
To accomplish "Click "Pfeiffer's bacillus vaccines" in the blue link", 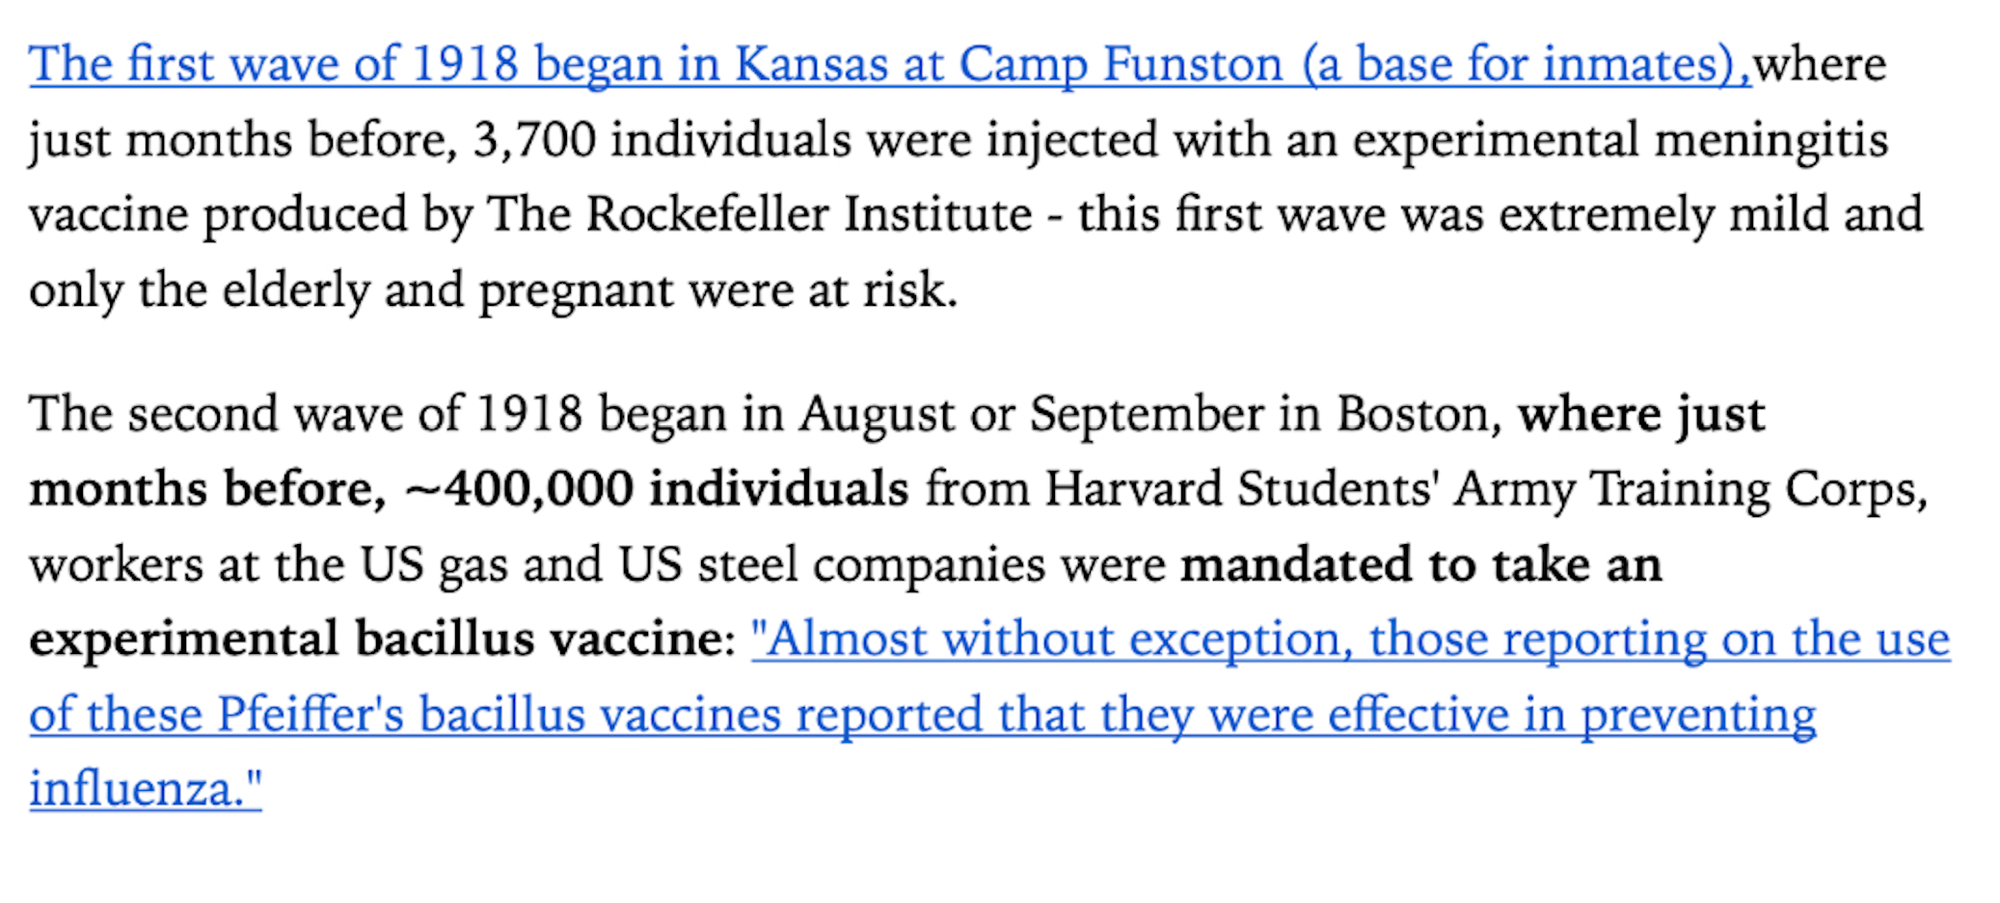I will click(x=500, y=715).
